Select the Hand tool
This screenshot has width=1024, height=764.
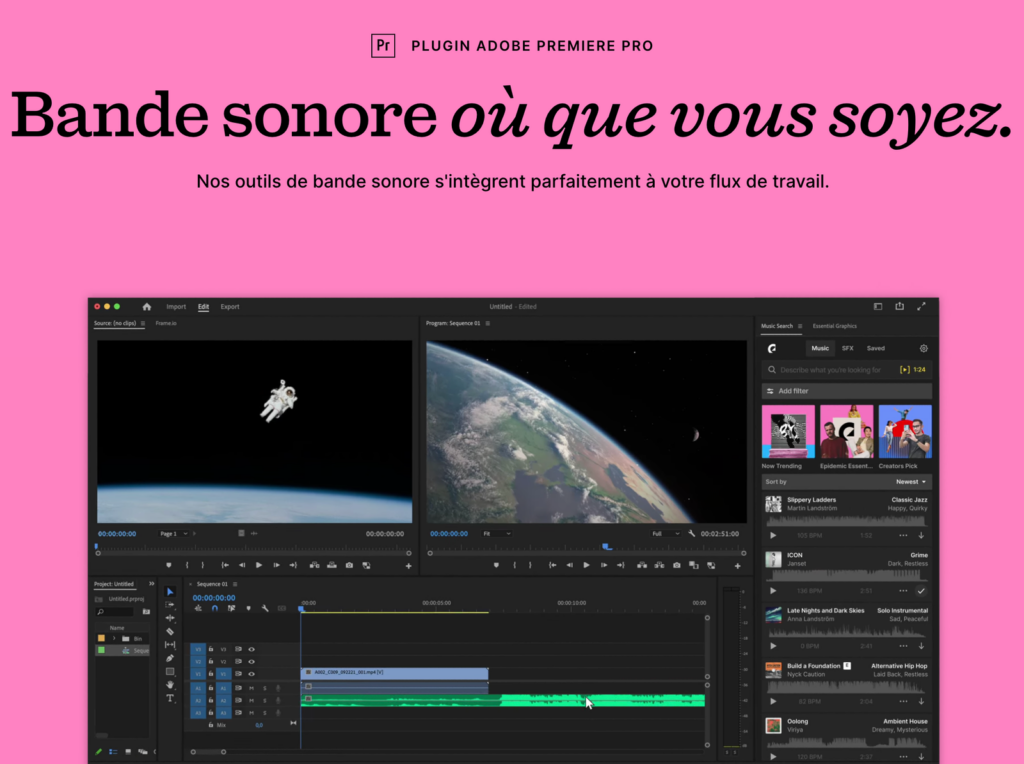click(x=170, y=685)
